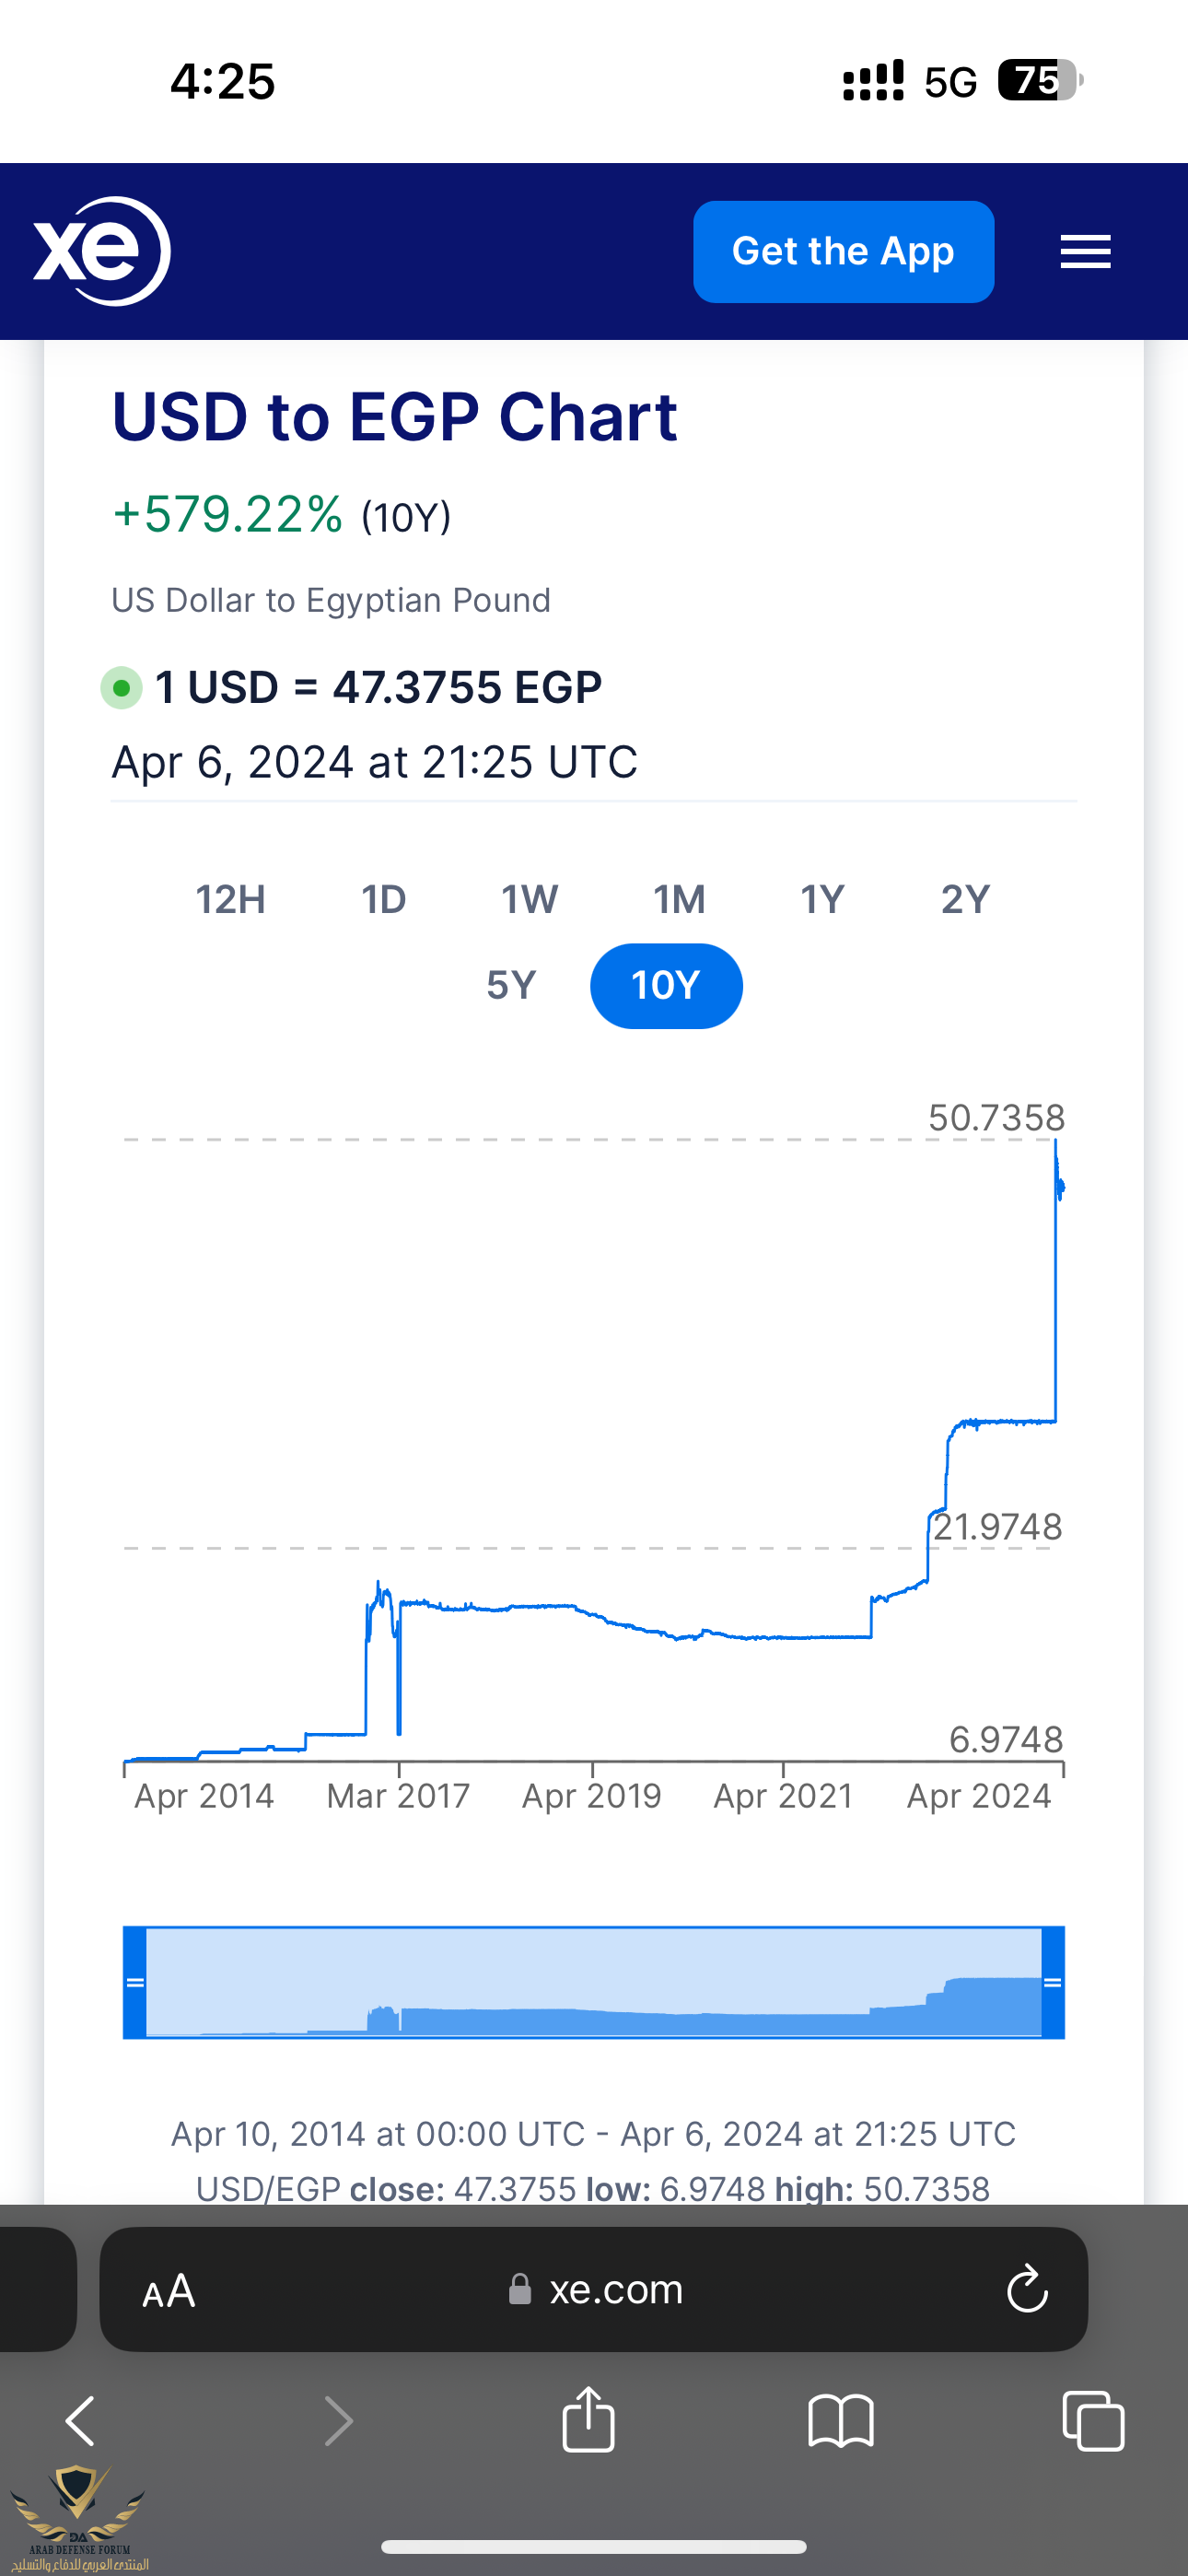1188x2576 pixels.
Task: Open the AA text size menu
Action: pyautogui.click(x=169, y=2290)
